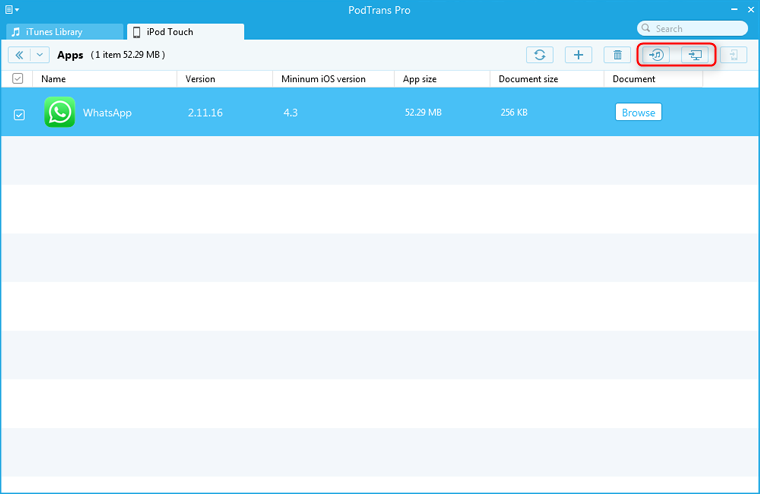
Task: Click the WhatsApp app icon
Action: pyautogui.click(x=60, y=112)
